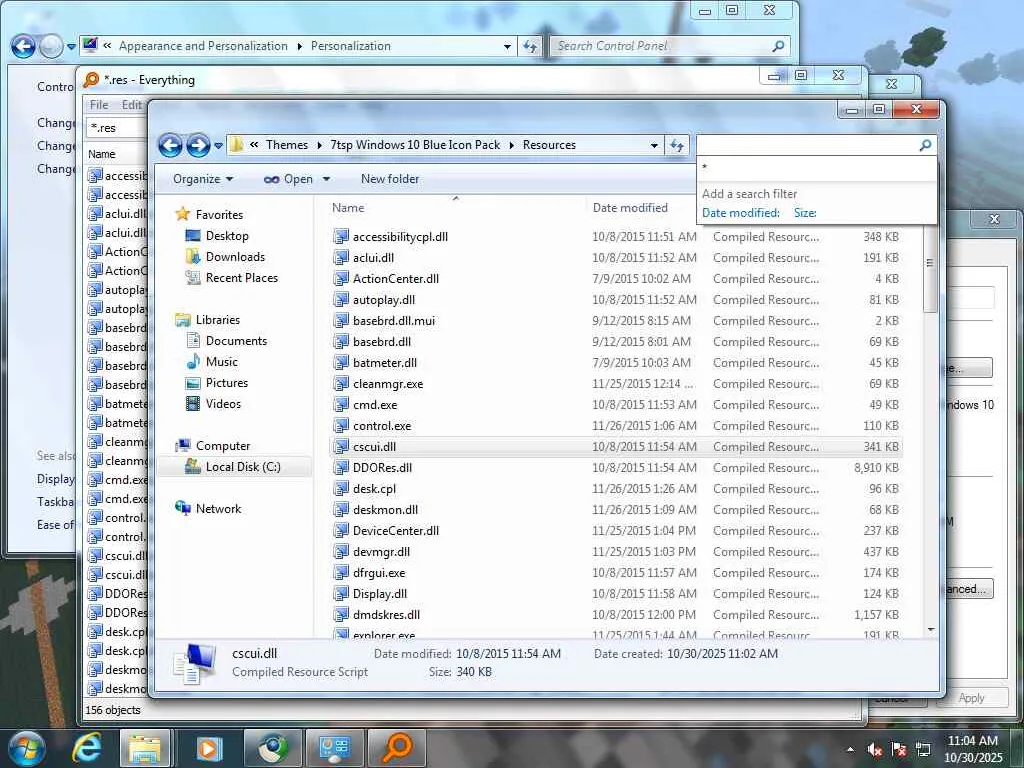Click New folder in toolbar
Screen dimensions: 1024x768
coord(390,179)
